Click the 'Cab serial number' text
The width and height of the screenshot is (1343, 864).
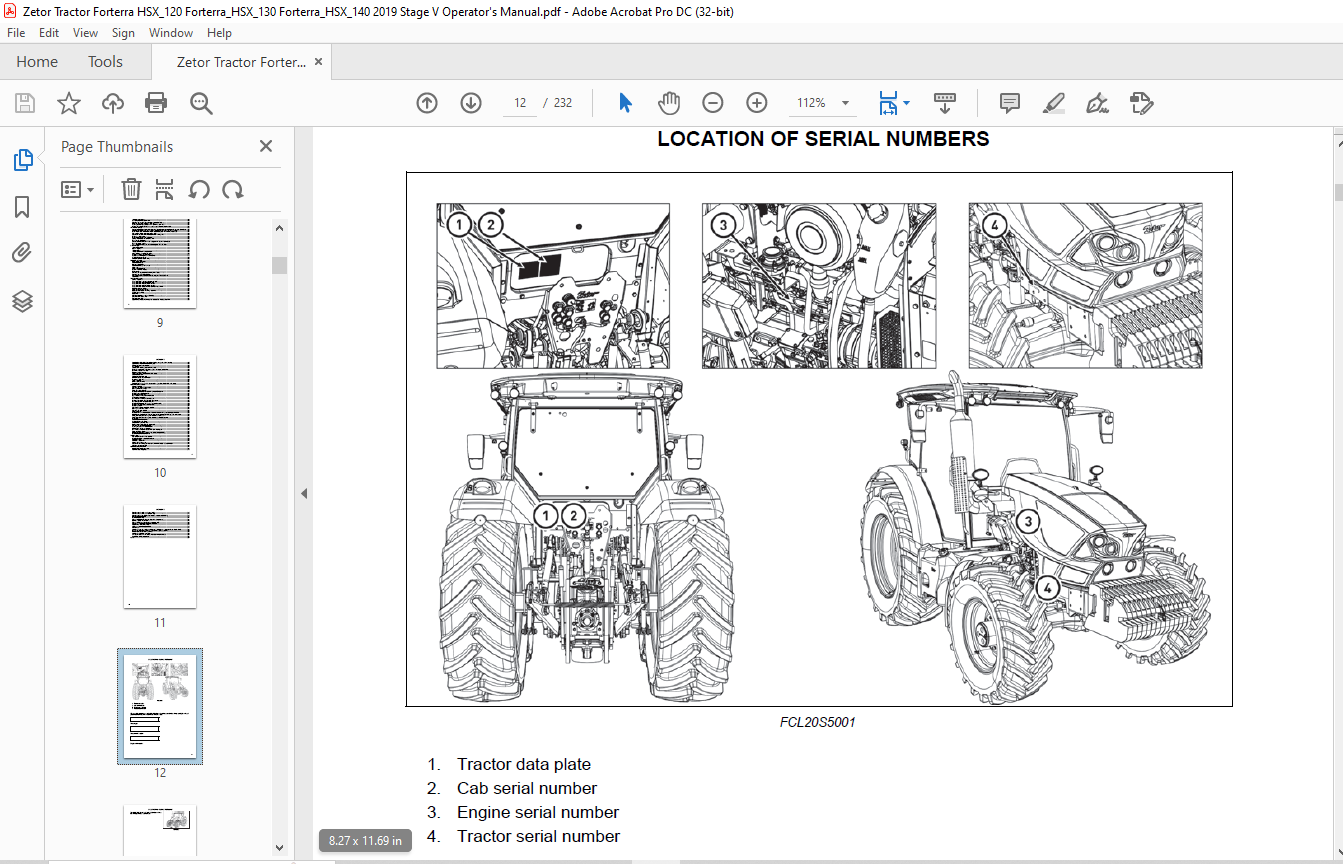(527, 788)
